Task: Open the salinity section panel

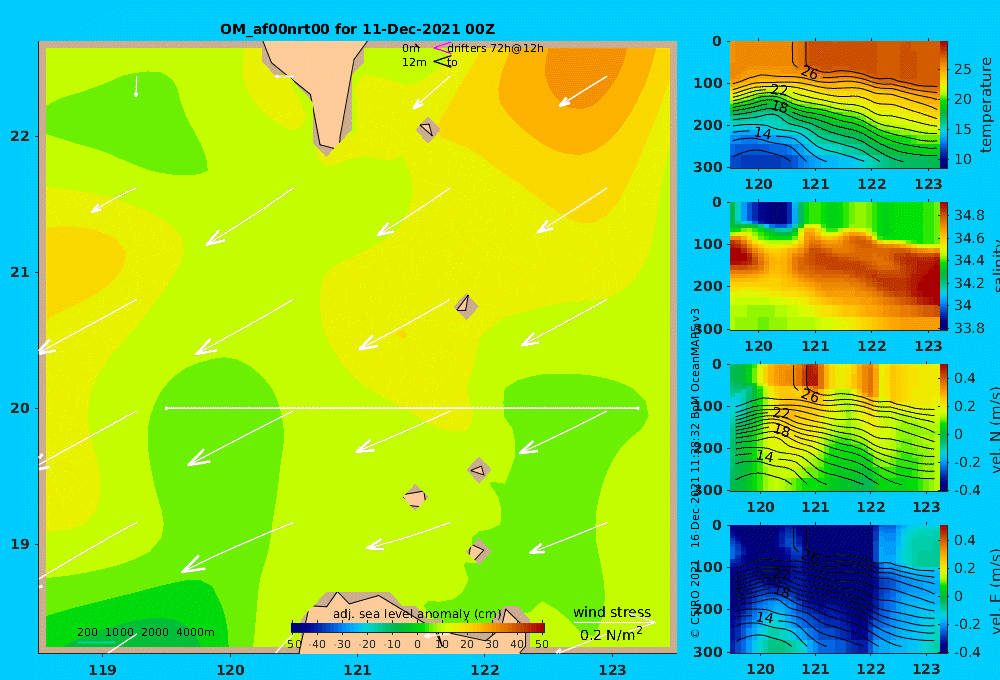Action: click(834, 266)
